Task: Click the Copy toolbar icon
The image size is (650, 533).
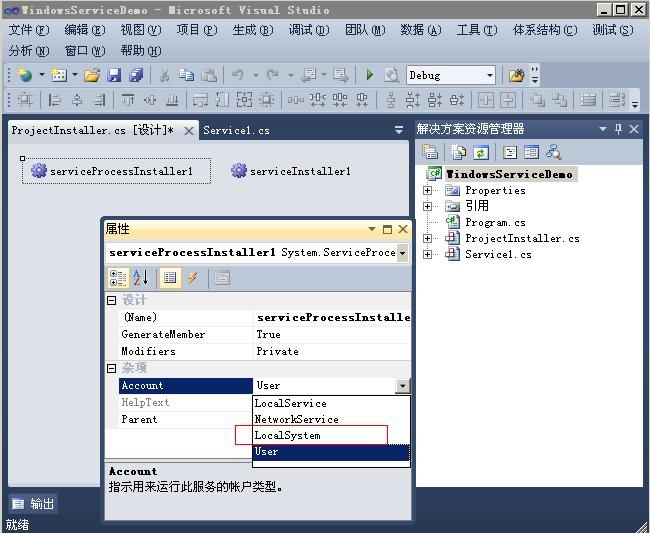Action: coord(187,75)
